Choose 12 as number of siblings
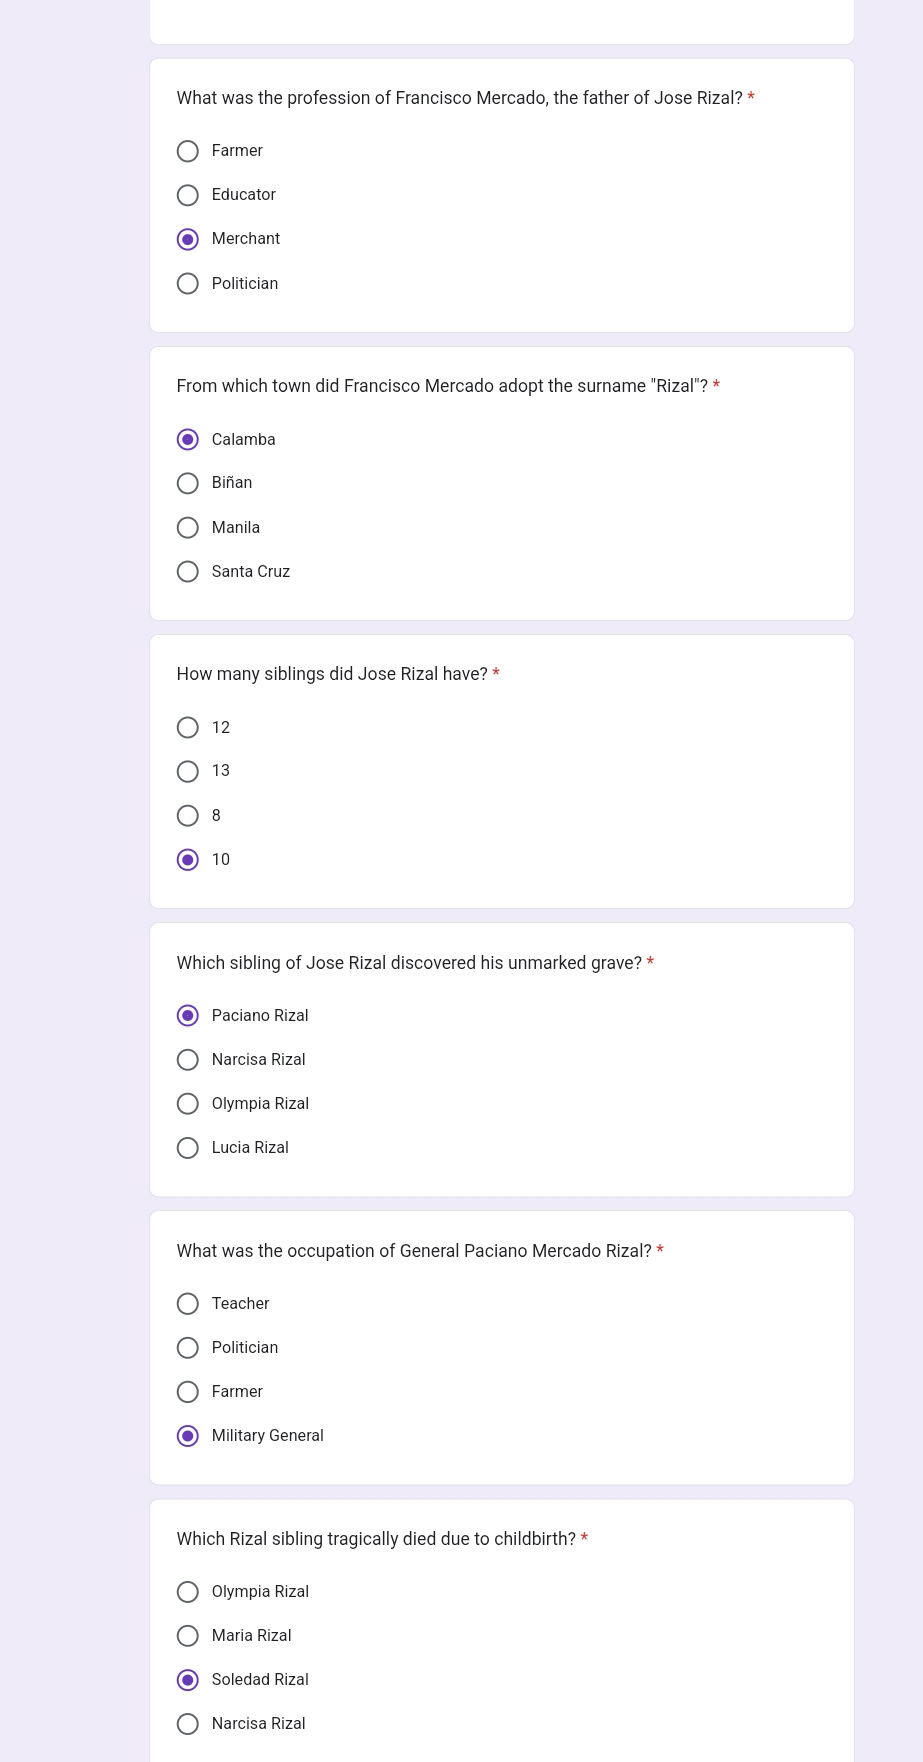This screenshot has width=923, height=1762. (x=188, y=728)
